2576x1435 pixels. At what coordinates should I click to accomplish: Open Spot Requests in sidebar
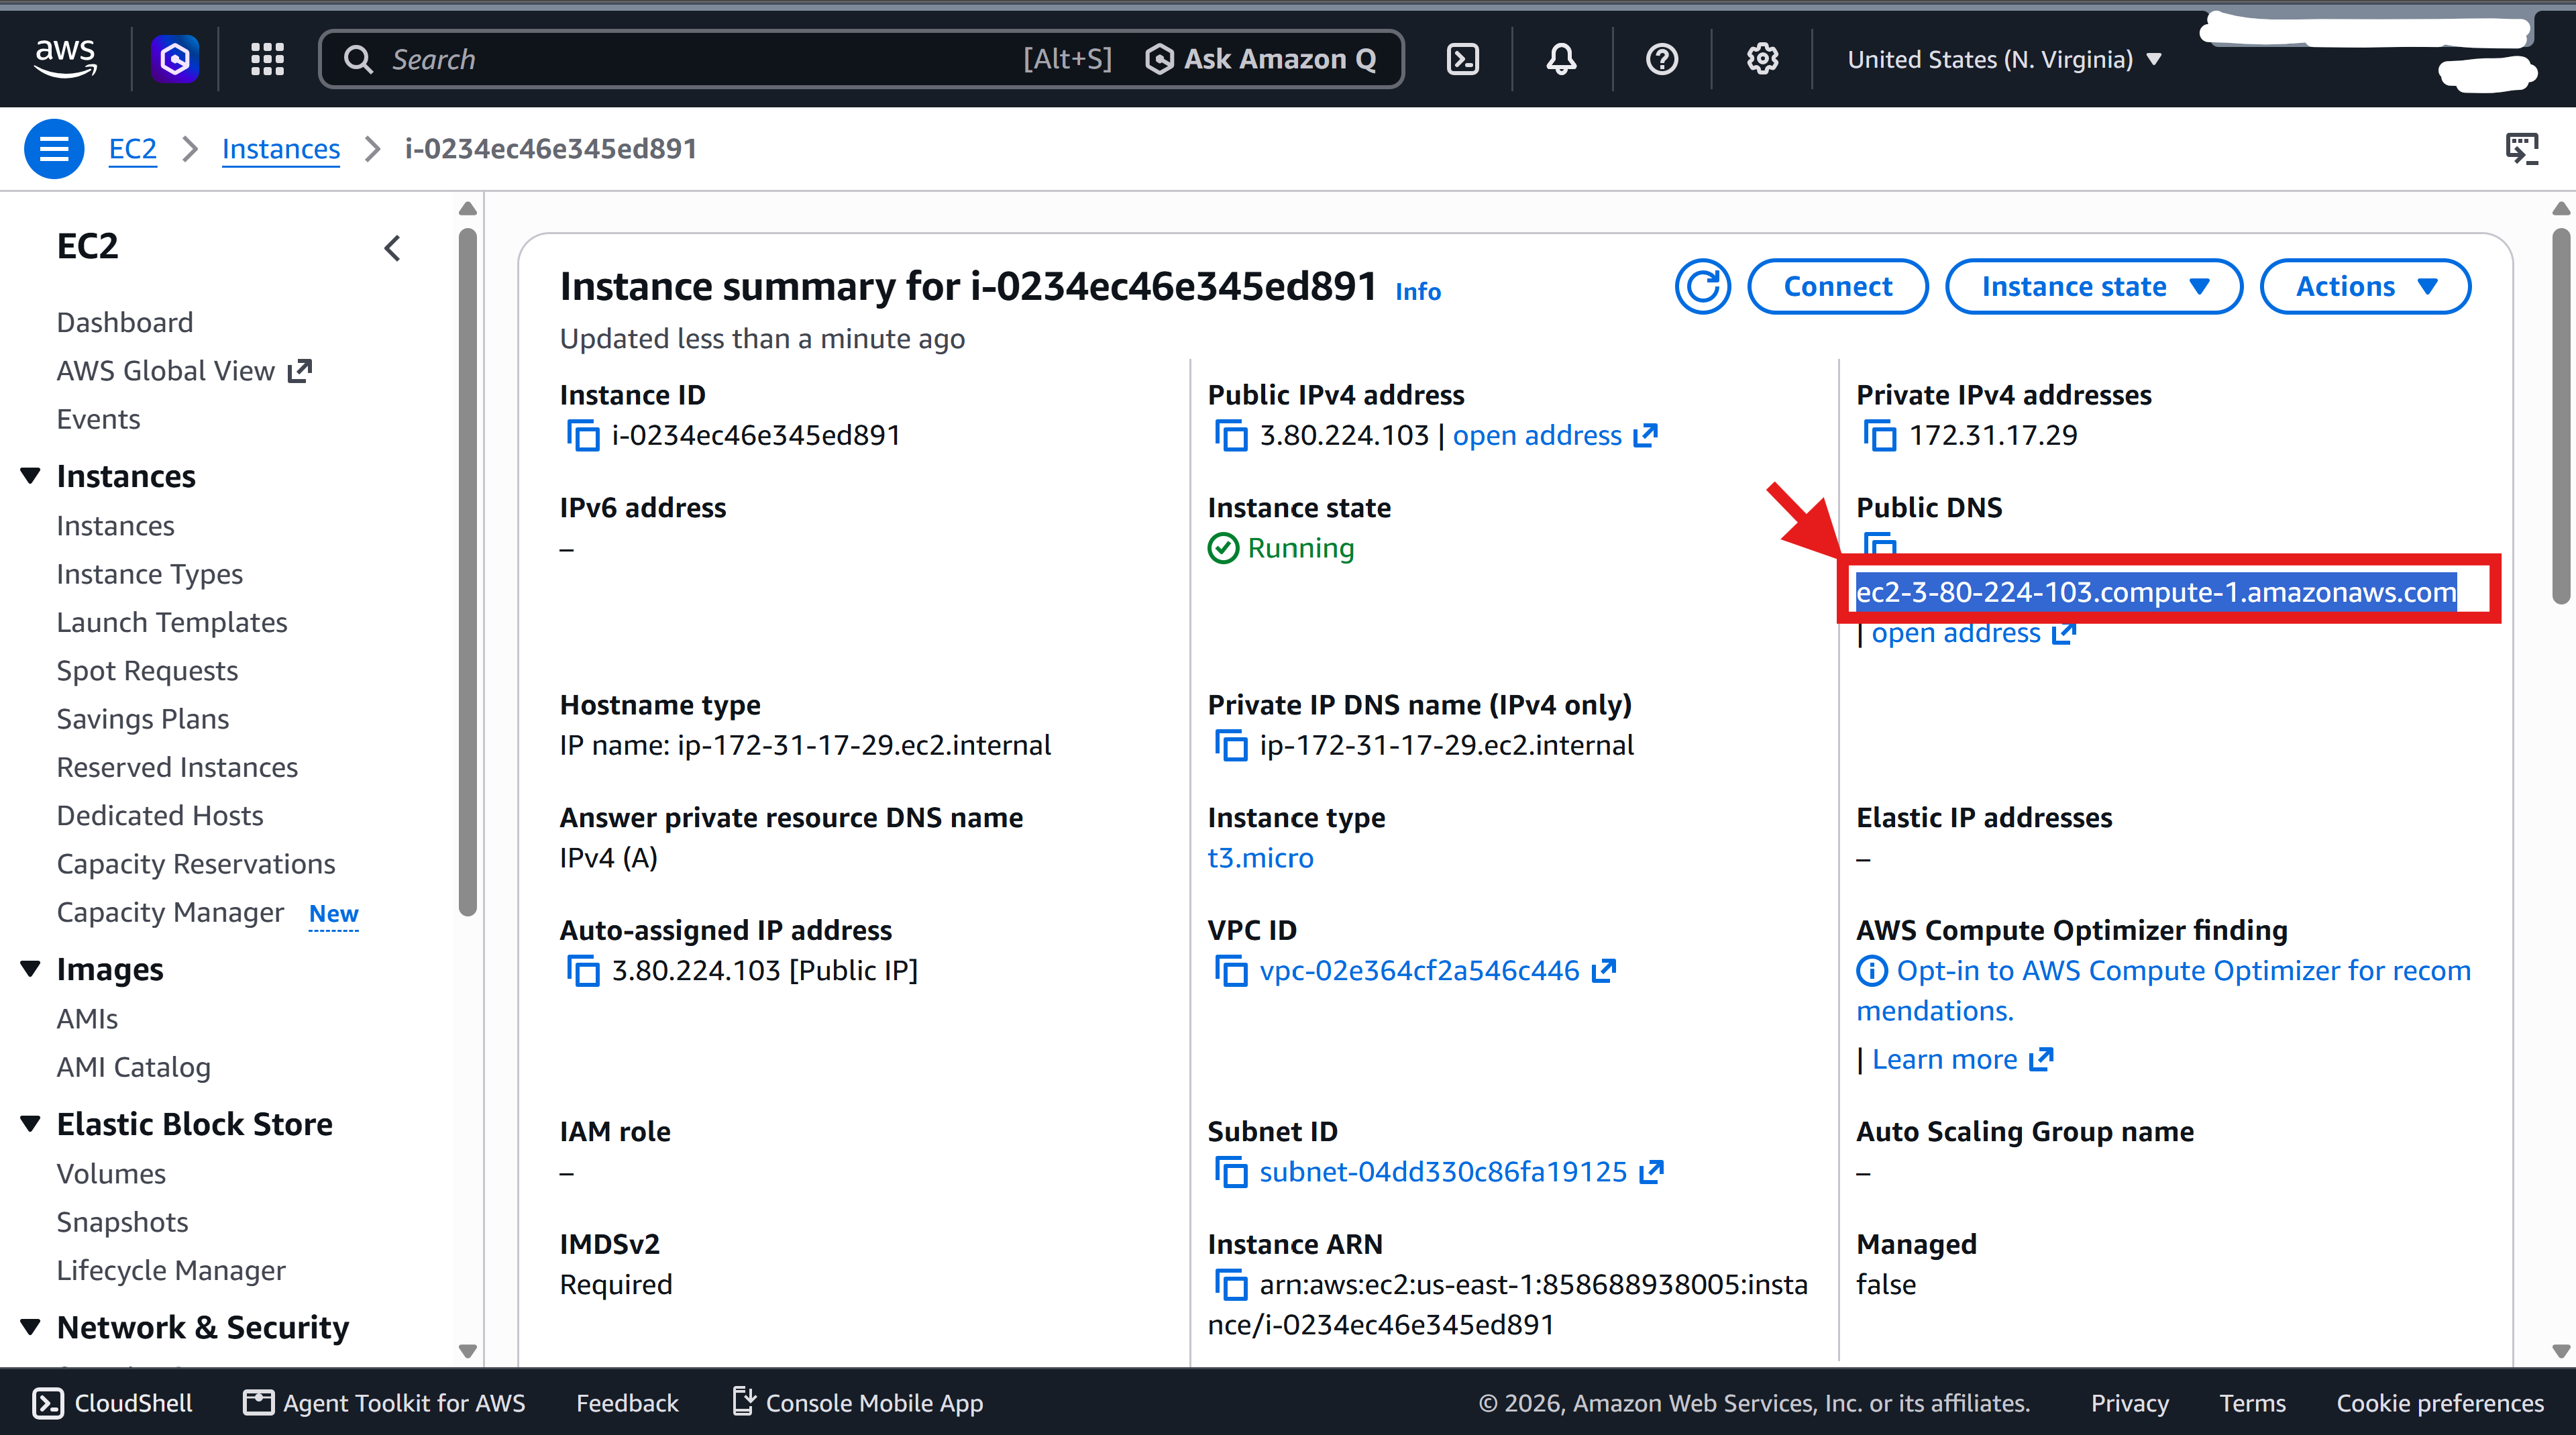tap(147, 670)
